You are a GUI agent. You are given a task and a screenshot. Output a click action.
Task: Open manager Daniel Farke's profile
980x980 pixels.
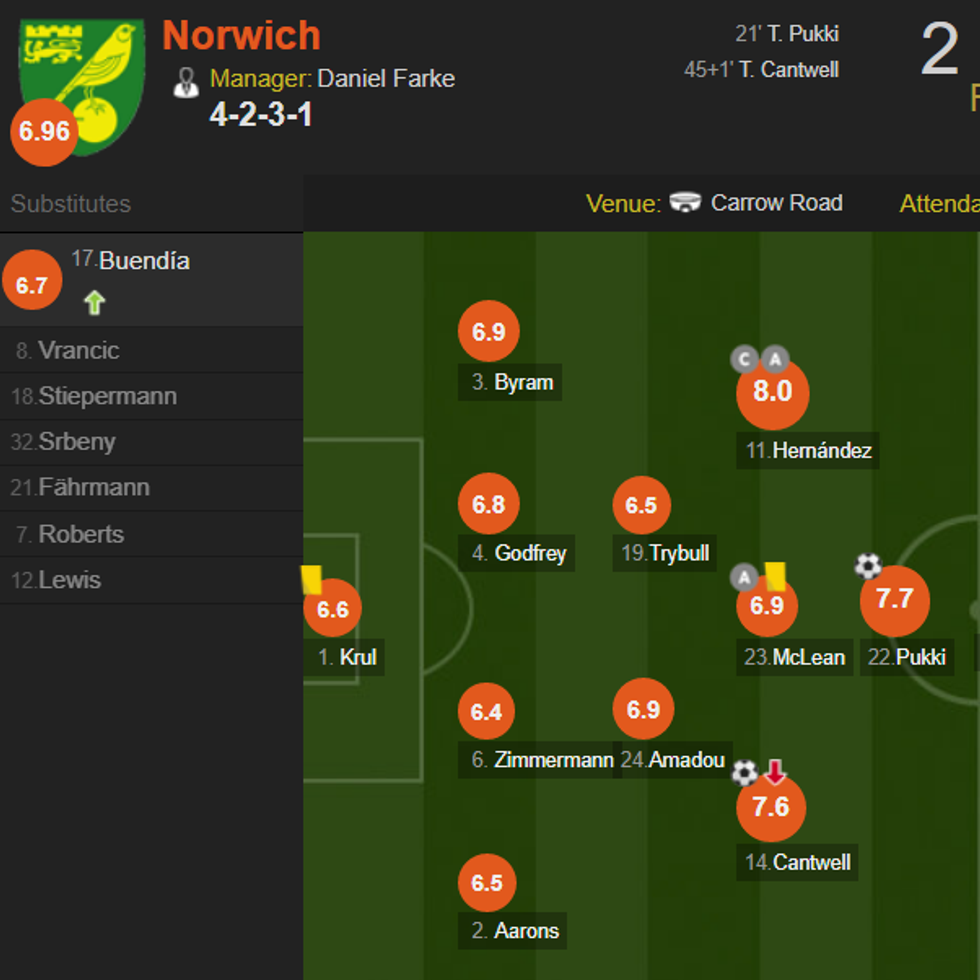pos(386,79)
